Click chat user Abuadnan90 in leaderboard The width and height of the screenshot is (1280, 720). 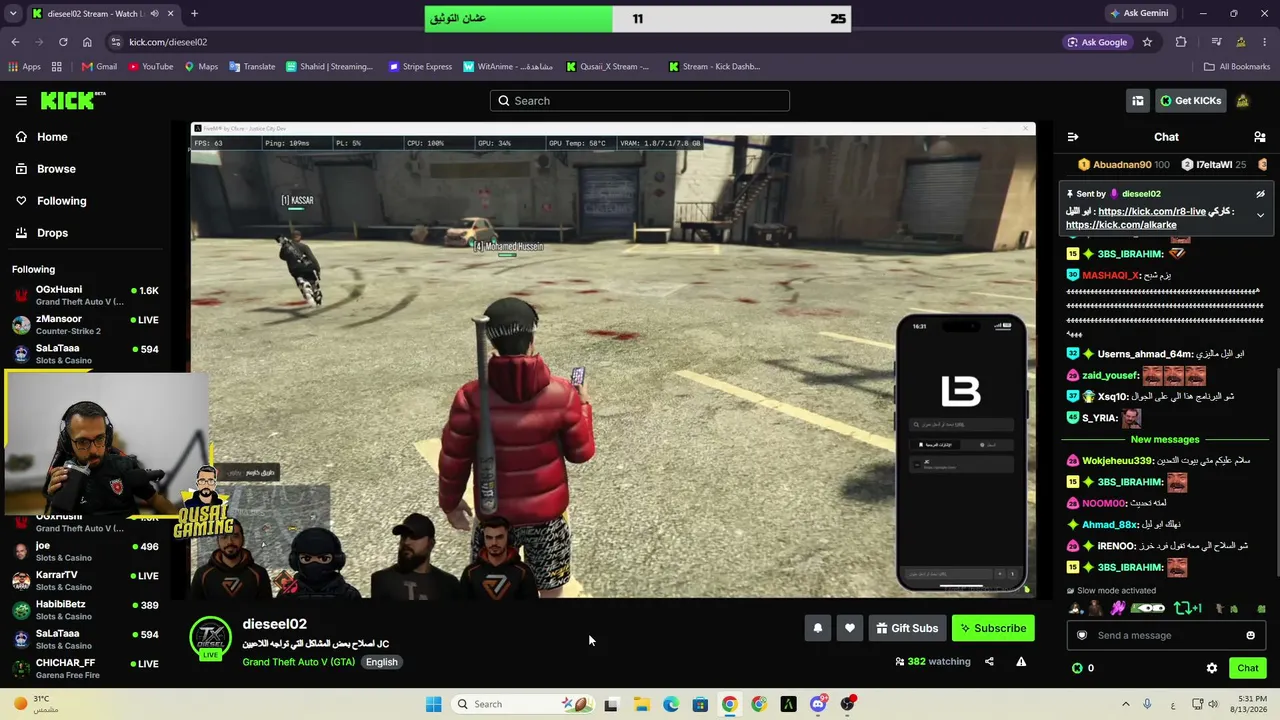[1124, 165]
